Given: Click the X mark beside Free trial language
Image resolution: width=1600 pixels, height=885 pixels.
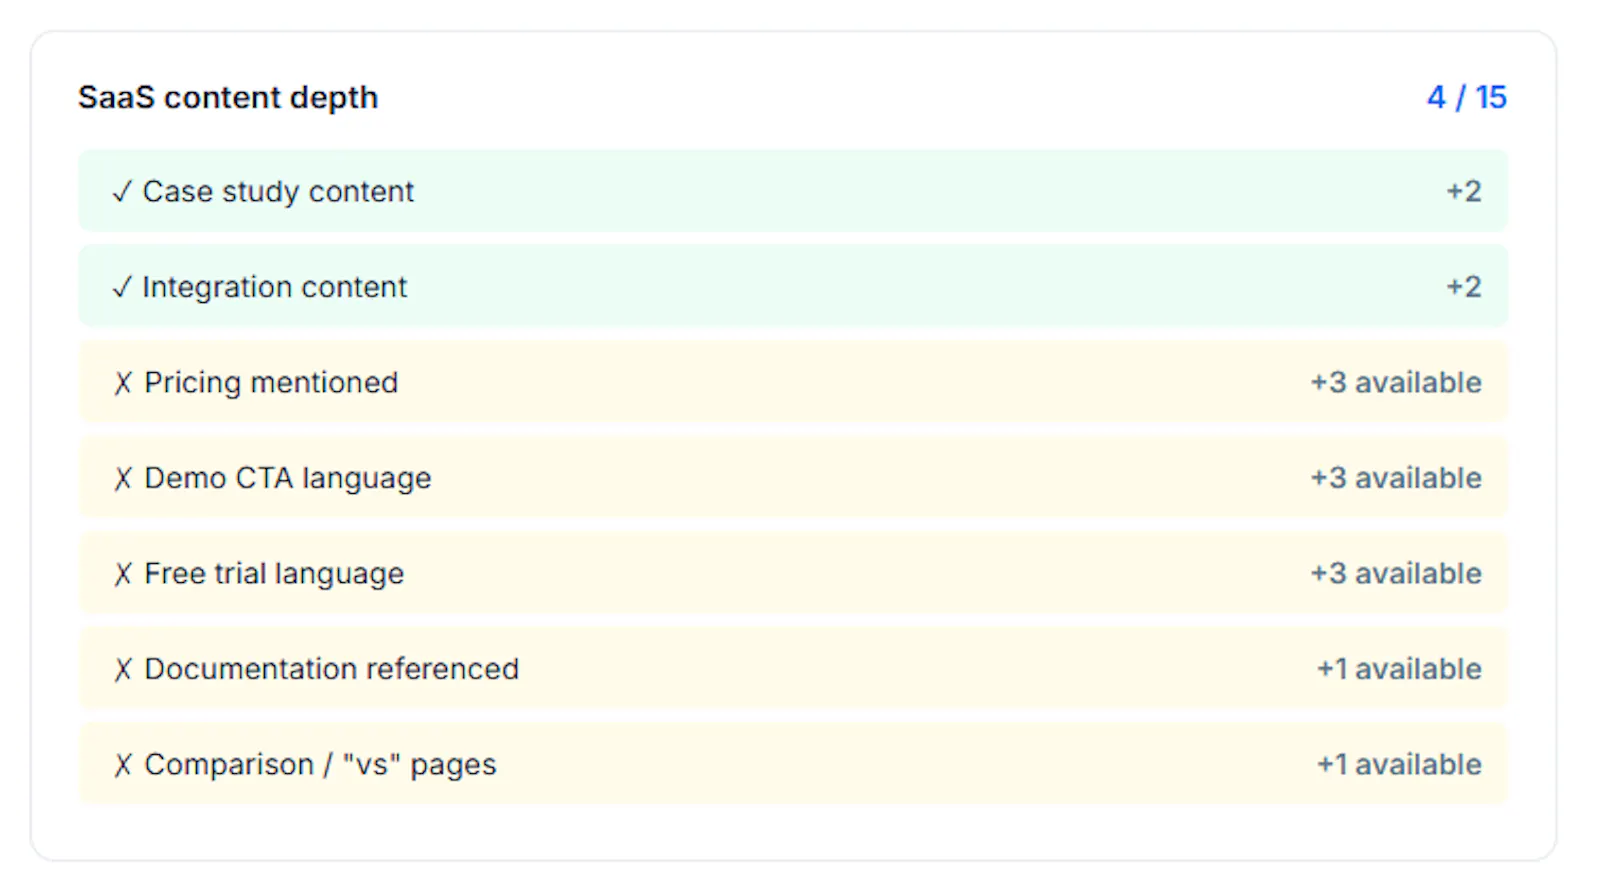Looking at the screenshot, I should tap(123, 574).
